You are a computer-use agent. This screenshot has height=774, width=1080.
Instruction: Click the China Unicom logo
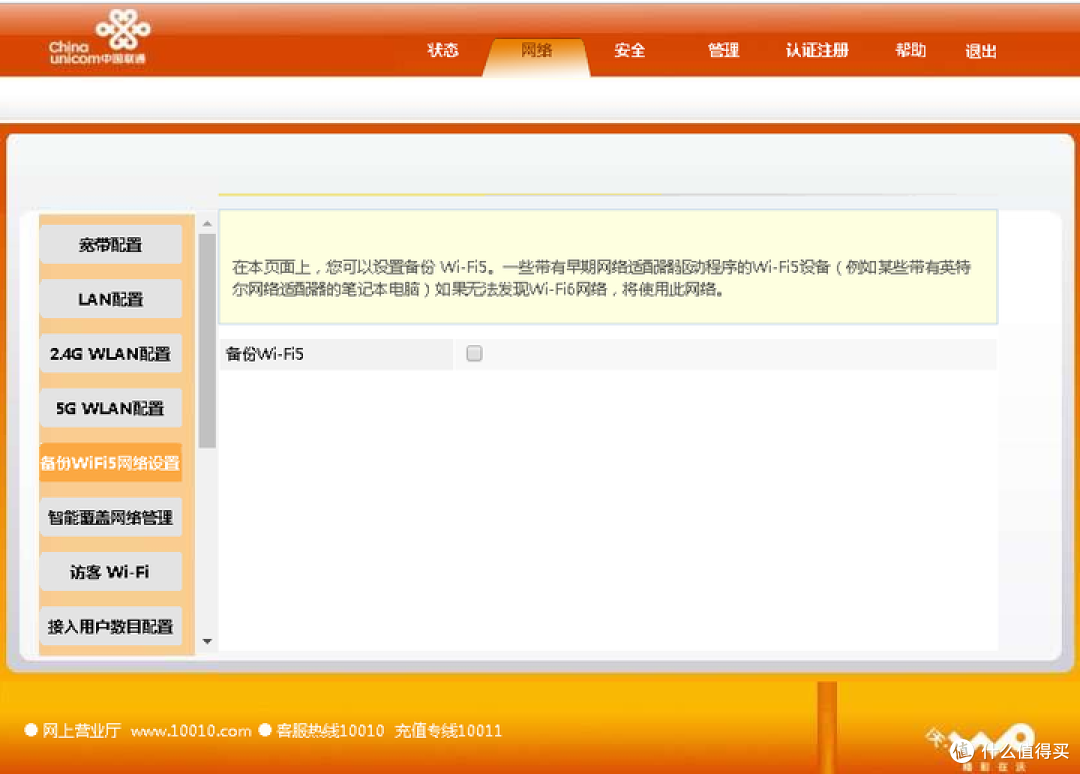[98, 37]
